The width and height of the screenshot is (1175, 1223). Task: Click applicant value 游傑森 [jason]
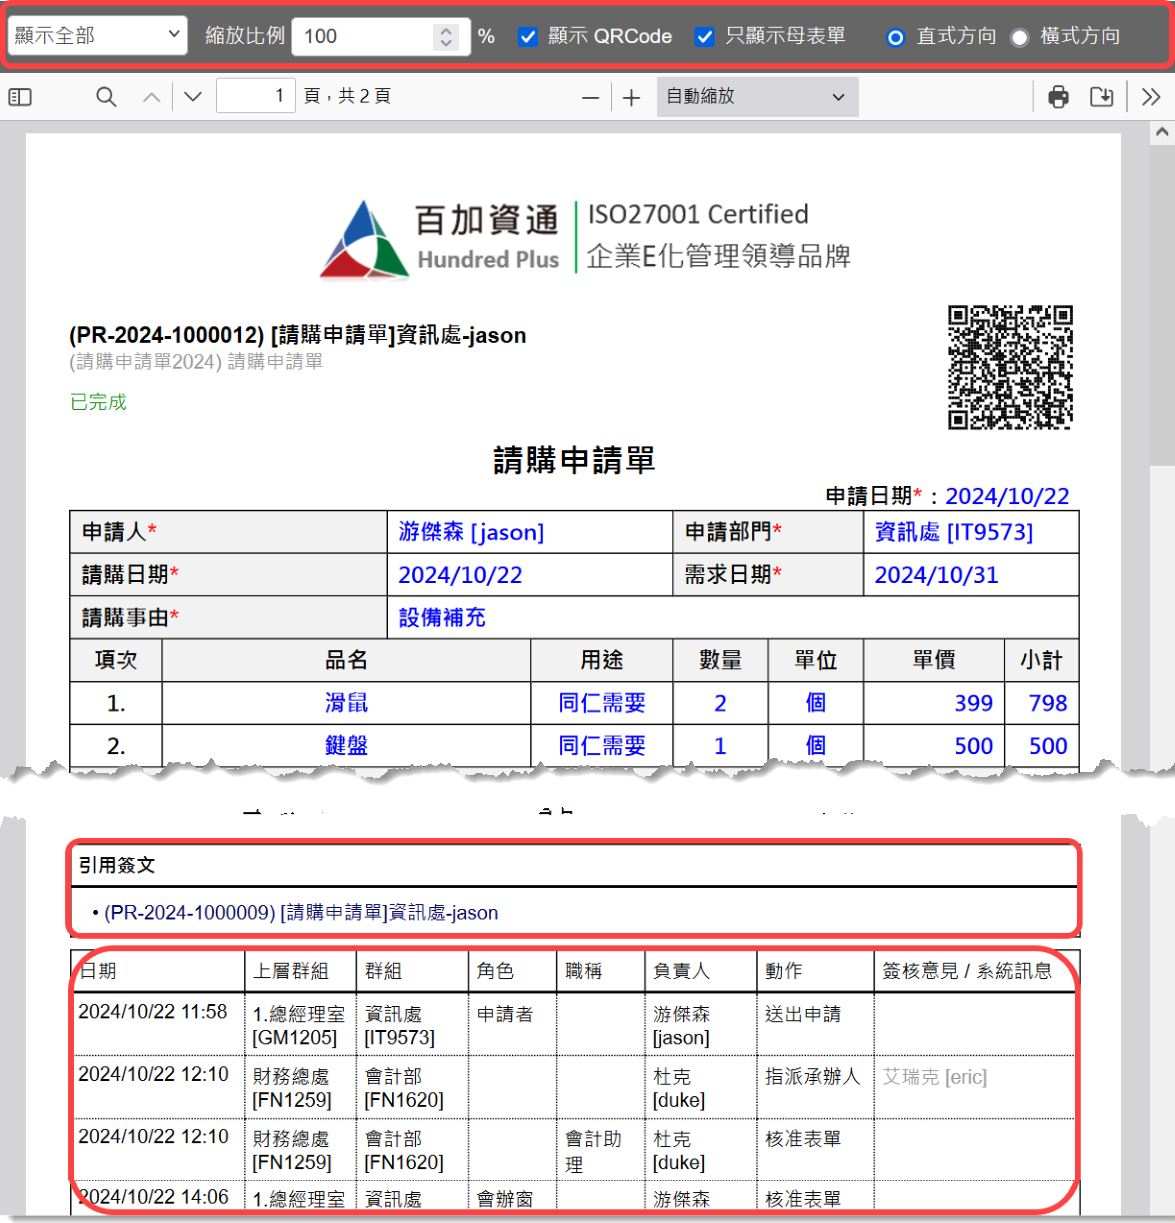coord(471,532)
